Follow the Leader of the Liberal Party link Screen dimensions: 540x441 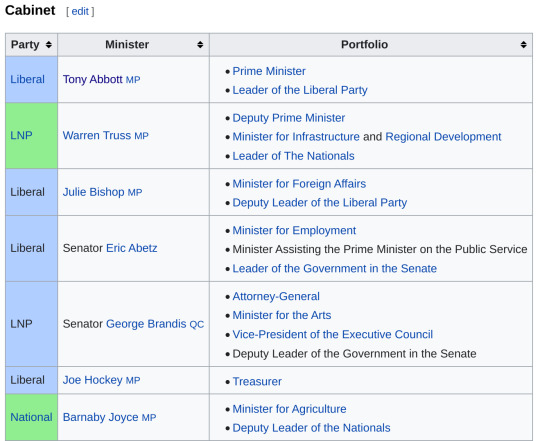pos(300,90)
